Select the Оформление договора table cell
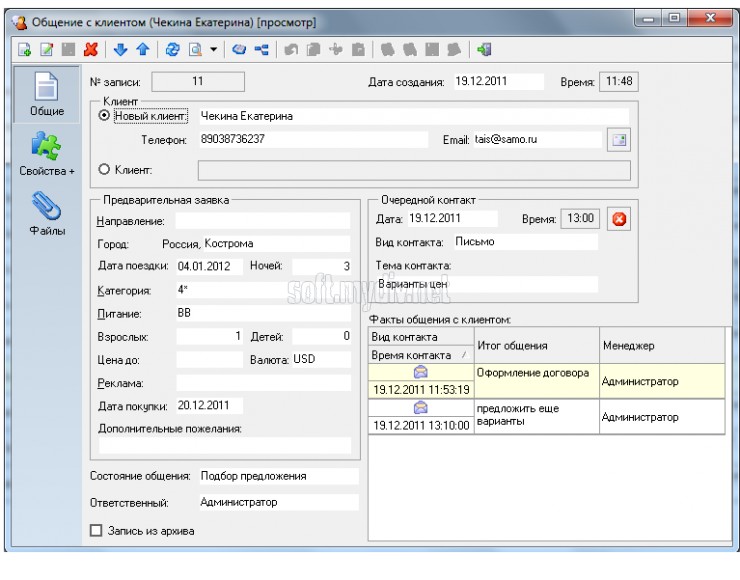Image resolution: width=740 pixels, height=580 pixels. 537,381
